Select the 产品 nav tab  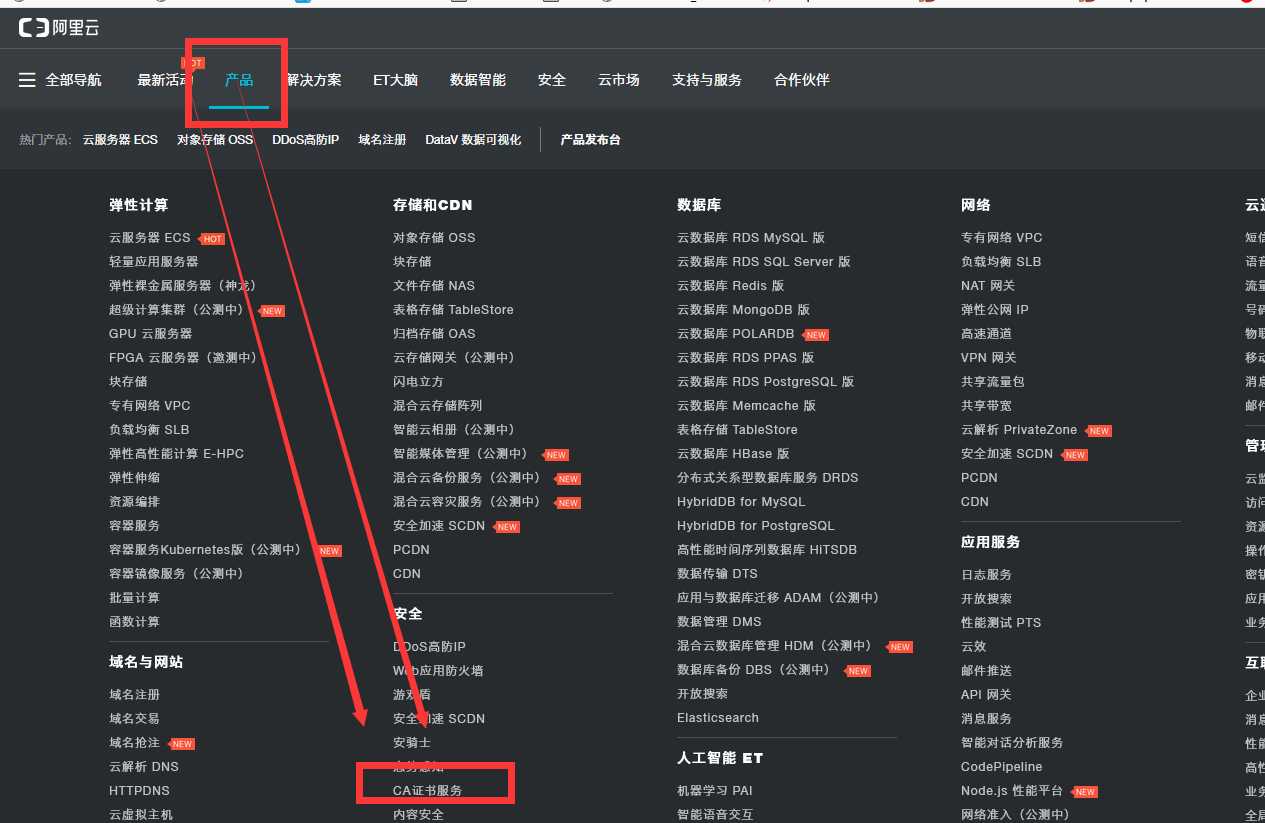(239, 80)
